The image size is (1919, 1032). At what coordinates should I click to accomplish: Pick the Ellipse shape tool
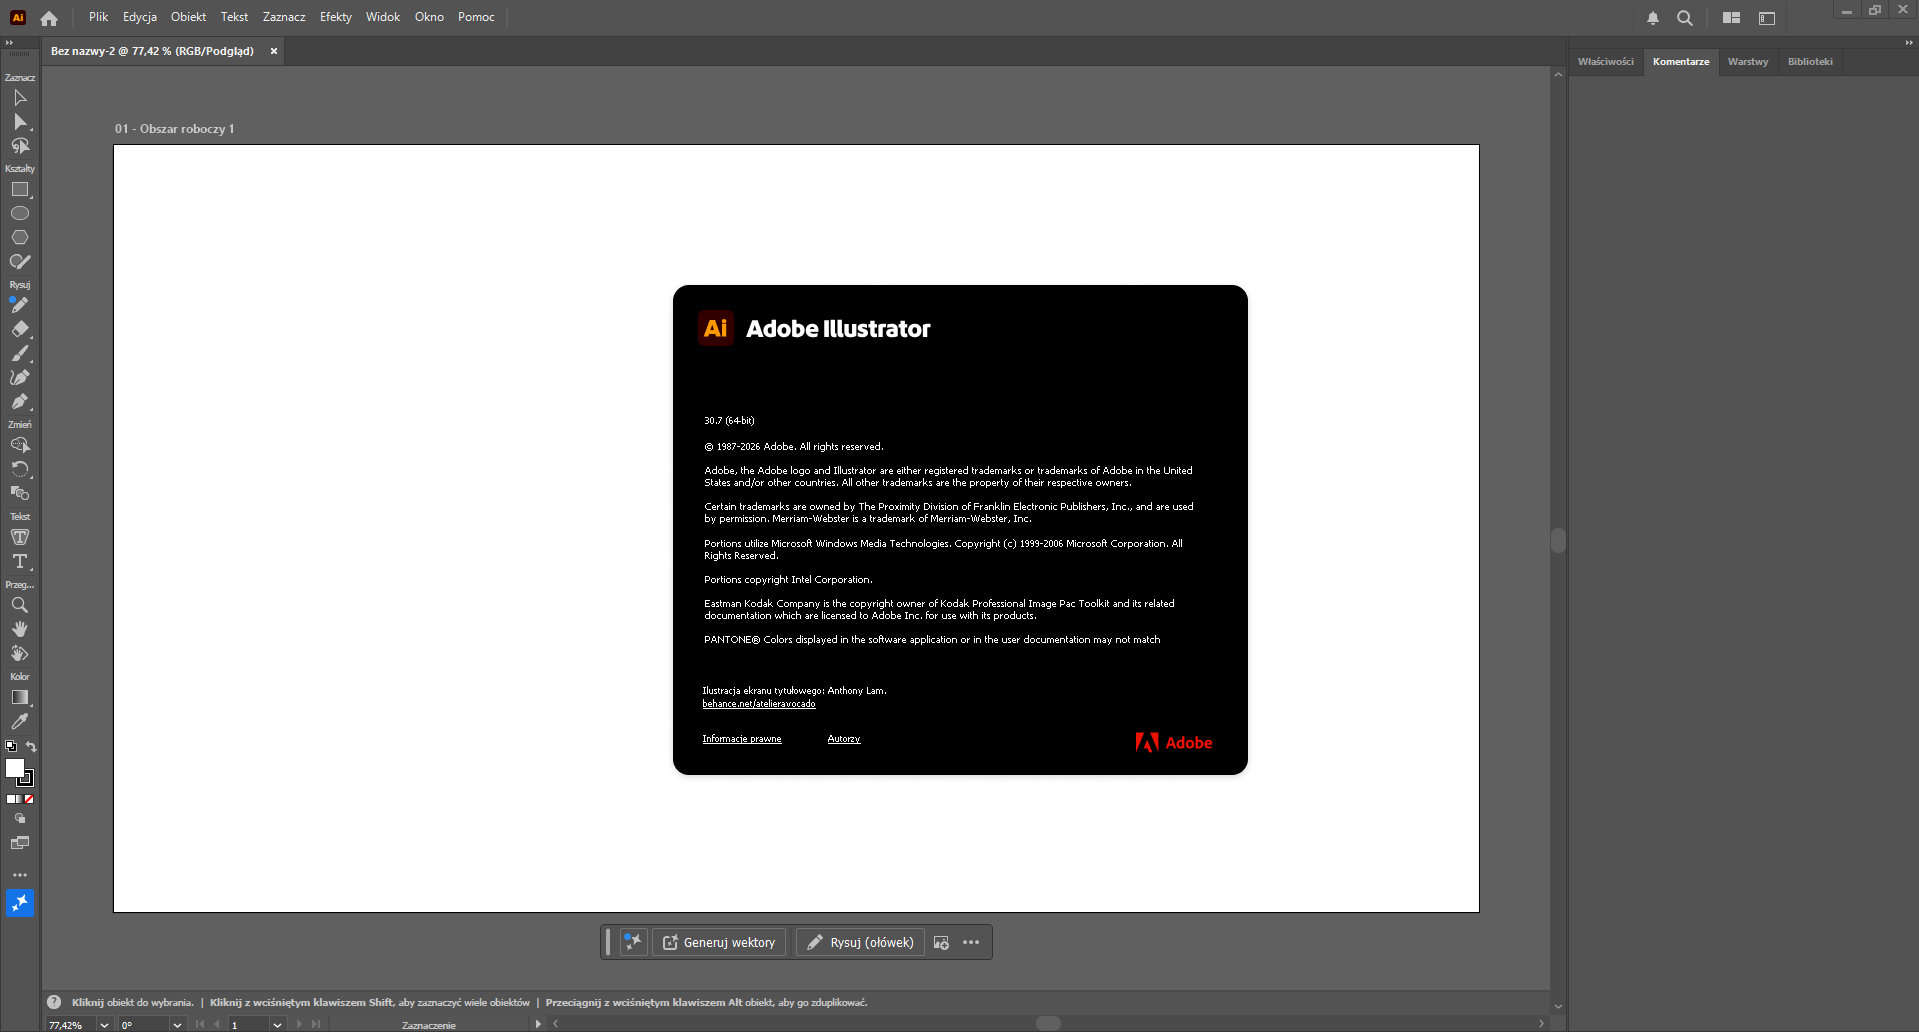[x=20, y=214]
